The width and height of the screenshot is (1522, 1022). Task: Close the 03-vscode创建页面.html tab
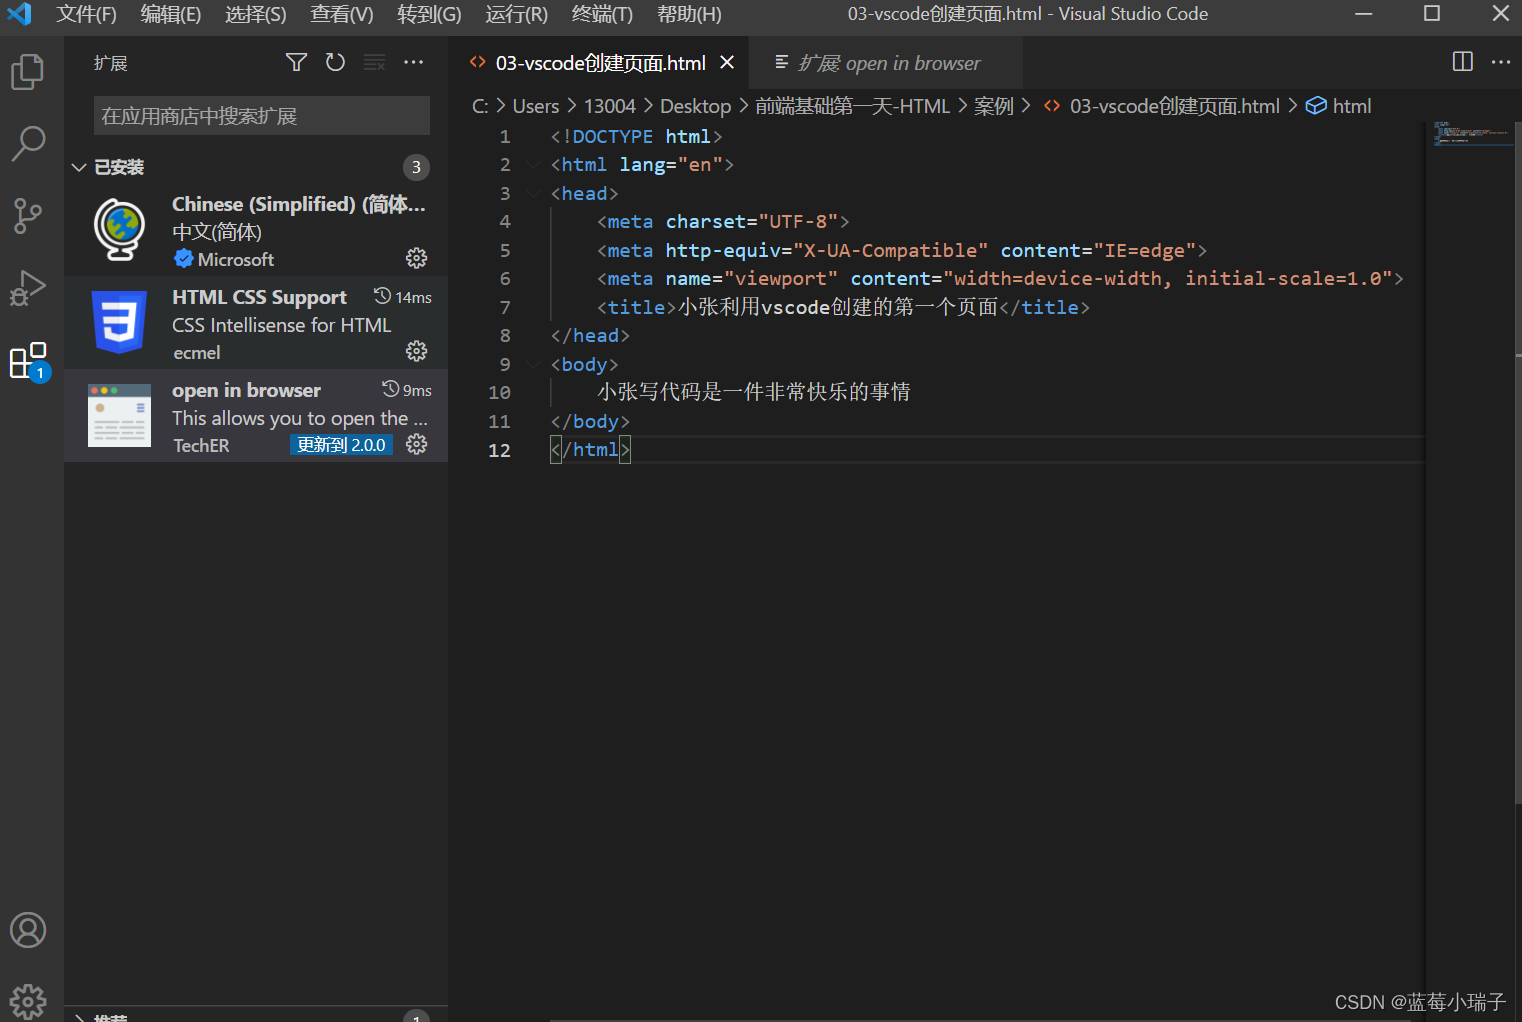pyautogui.click(x=727, y=63)
